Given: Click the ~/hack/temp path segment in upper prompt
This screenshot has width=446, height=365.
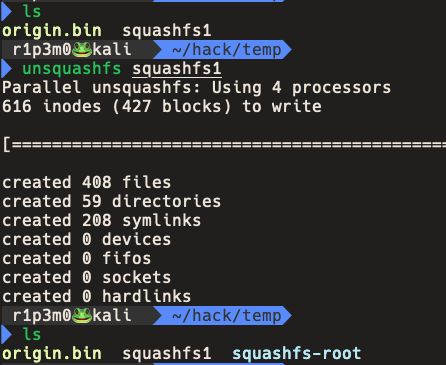Looking at the screenshot, I should click(x=227, y=50).
